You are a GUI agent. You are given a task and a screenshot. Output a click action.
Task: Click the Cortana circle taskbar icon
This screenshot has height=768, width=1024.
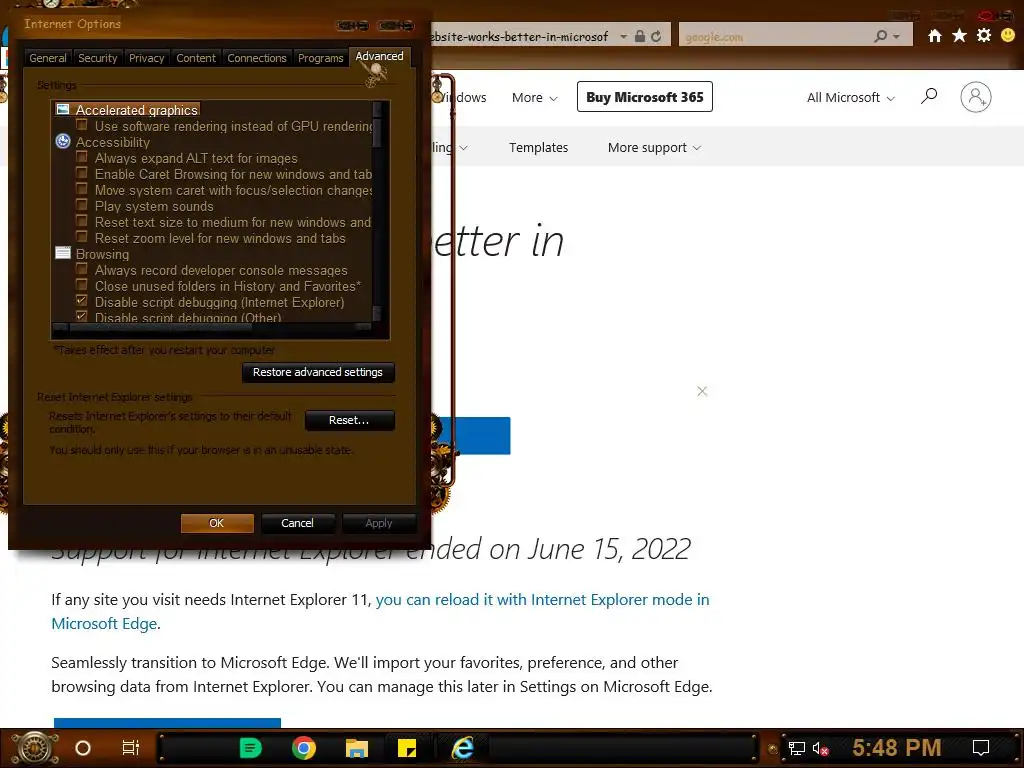[83, 748]
